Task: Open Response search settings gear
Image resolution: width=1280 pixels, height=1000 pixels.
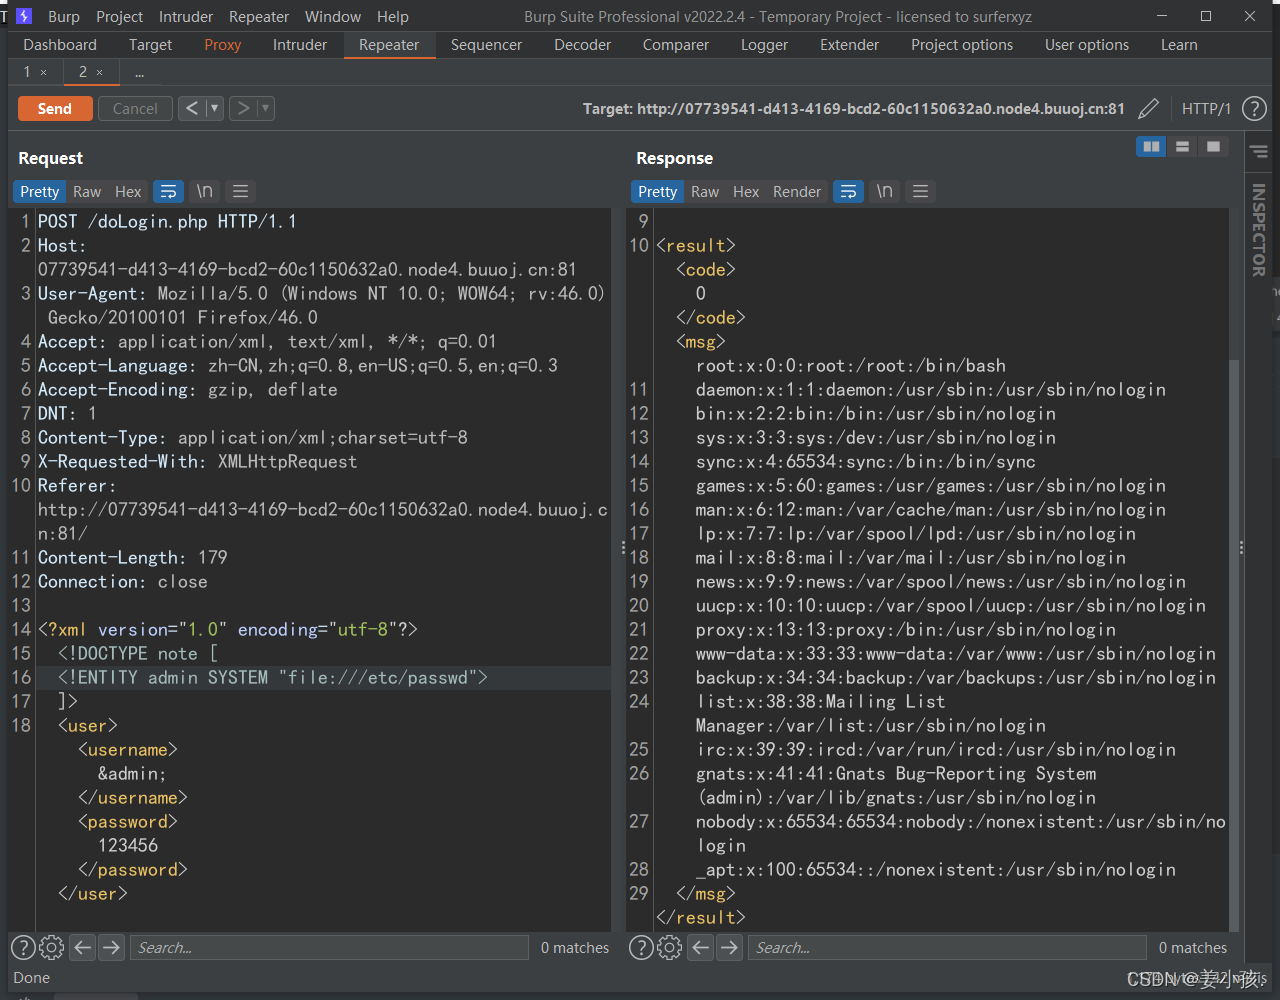Action: (x=670, y=948)
